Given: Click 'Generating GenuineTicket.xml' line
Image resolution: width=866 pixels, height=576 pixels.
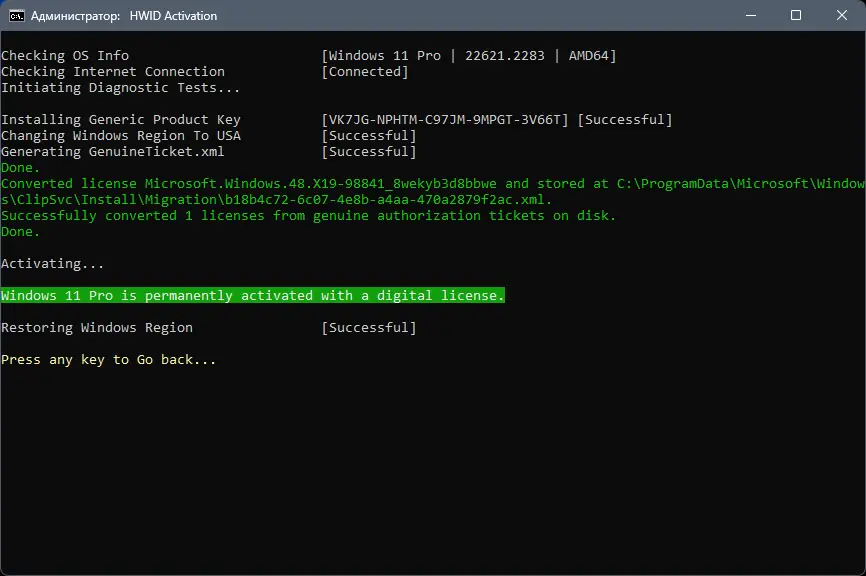Looking at the screenshot, I should click(112, 152).
